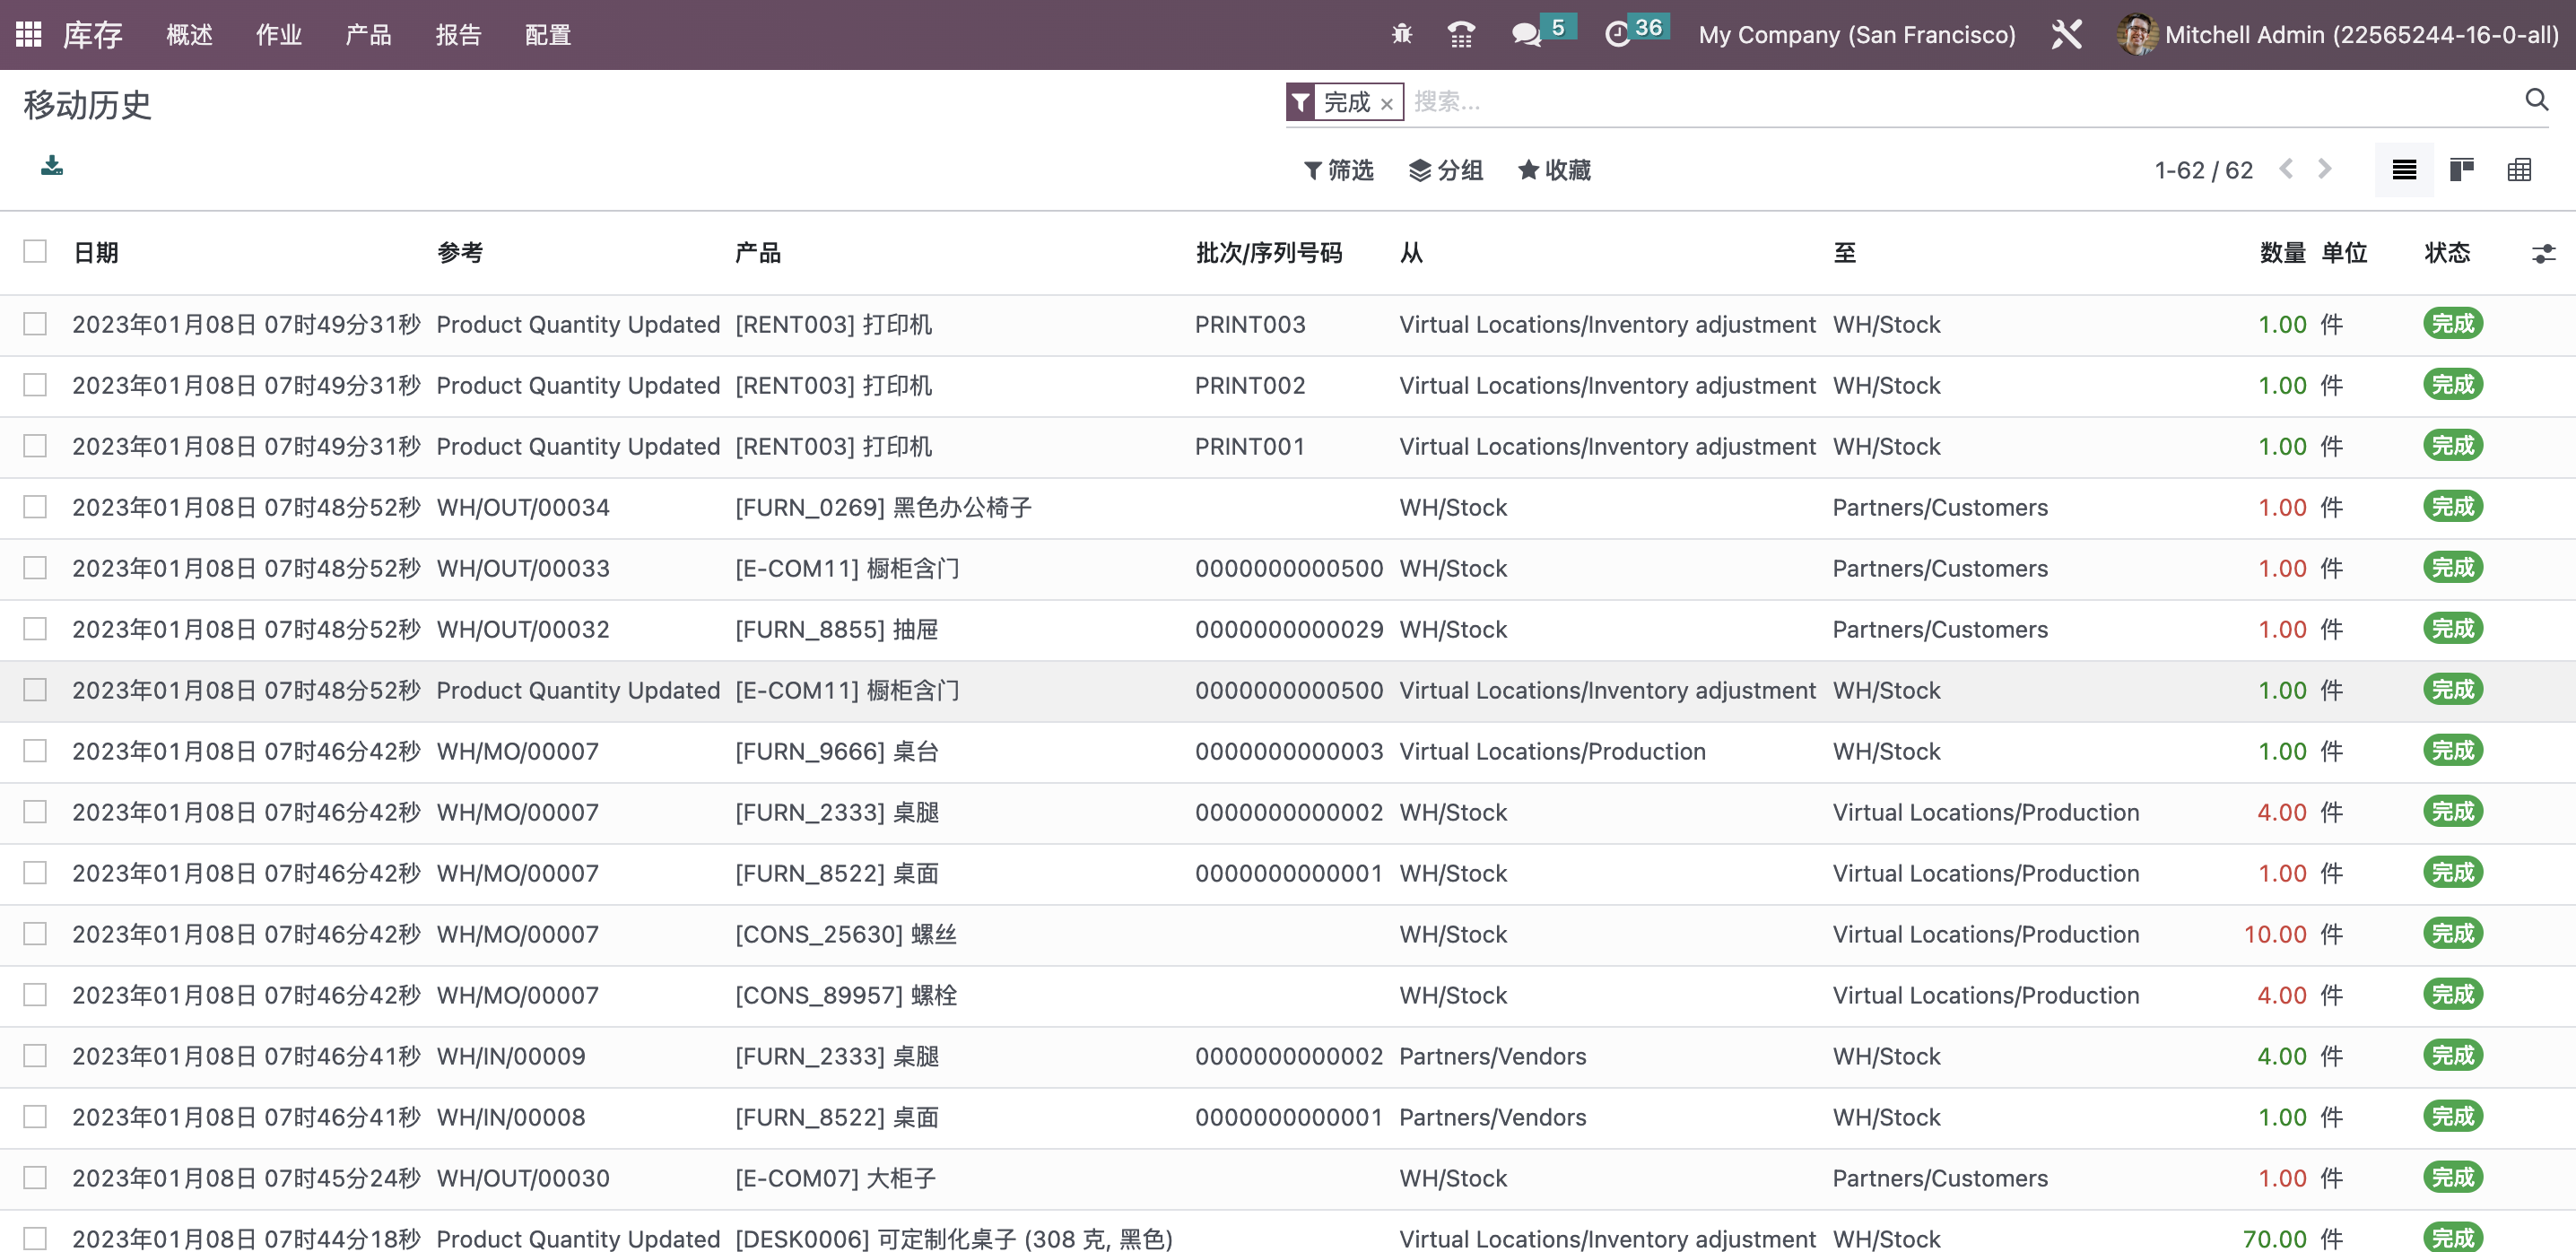Open the 配置 menu
Screen dimensions: 2576x1252
(x=548, y=35)
